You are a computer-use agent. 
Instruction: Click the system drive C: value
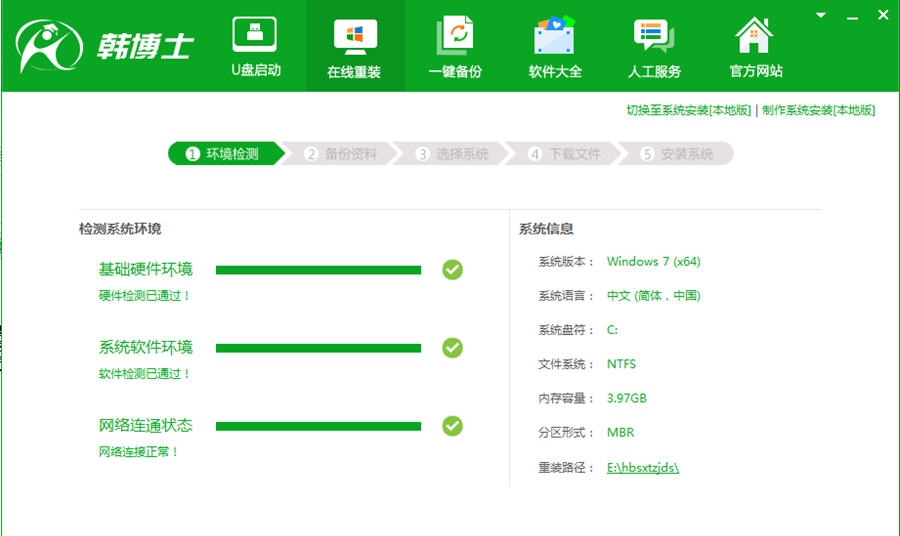[x=612, y=330]
